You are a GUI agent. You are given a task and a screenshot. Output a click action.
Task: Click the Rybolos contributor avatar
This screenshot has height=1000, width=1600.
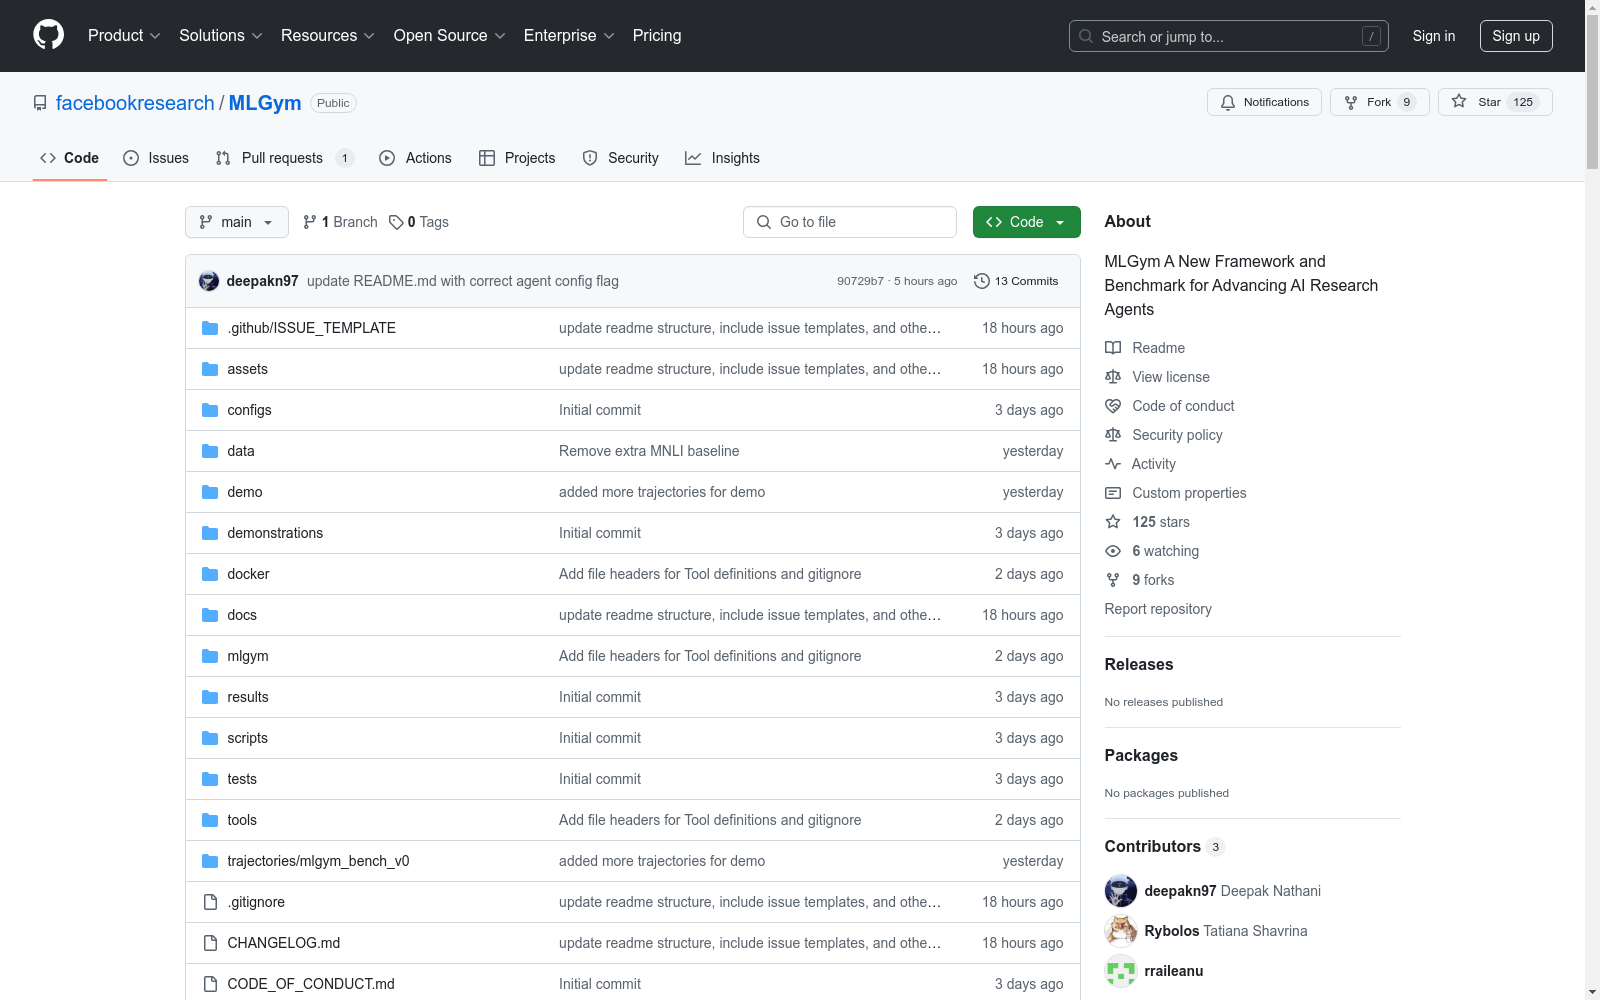click(1121, 931)
